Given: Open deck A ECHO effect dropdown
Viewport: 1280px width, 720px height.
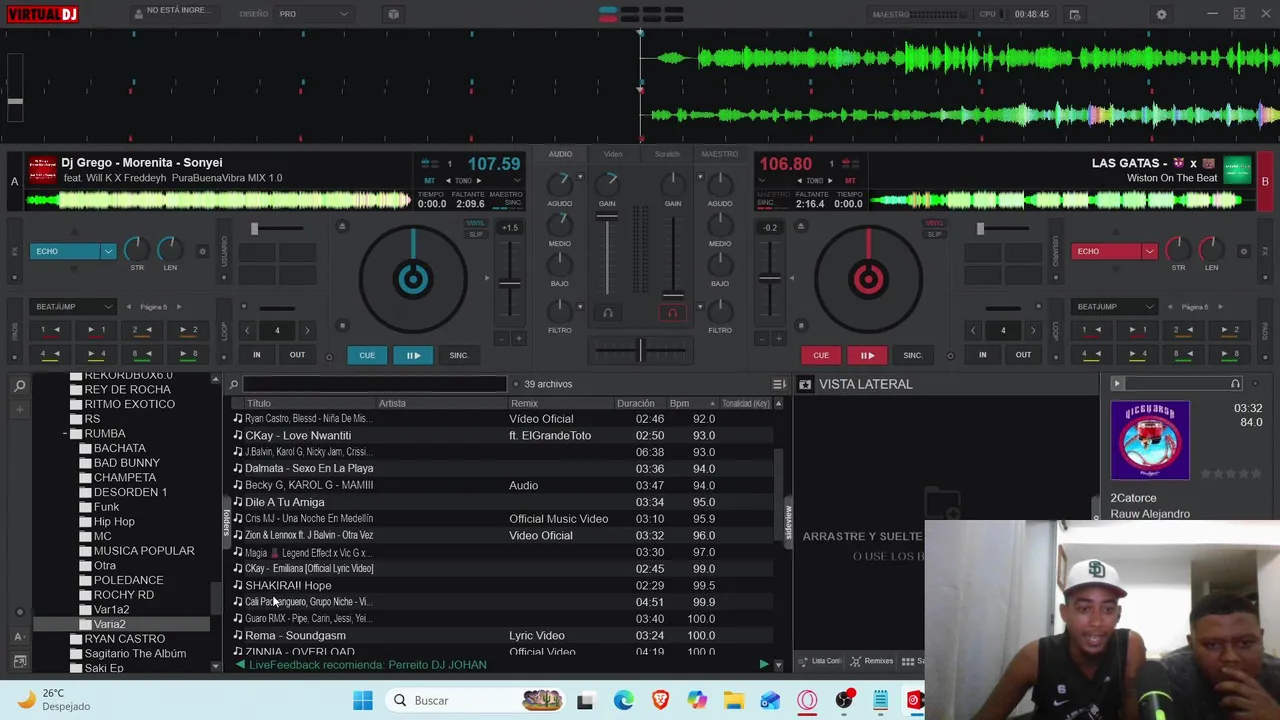Looking at the screenshot, I should 108,251.
